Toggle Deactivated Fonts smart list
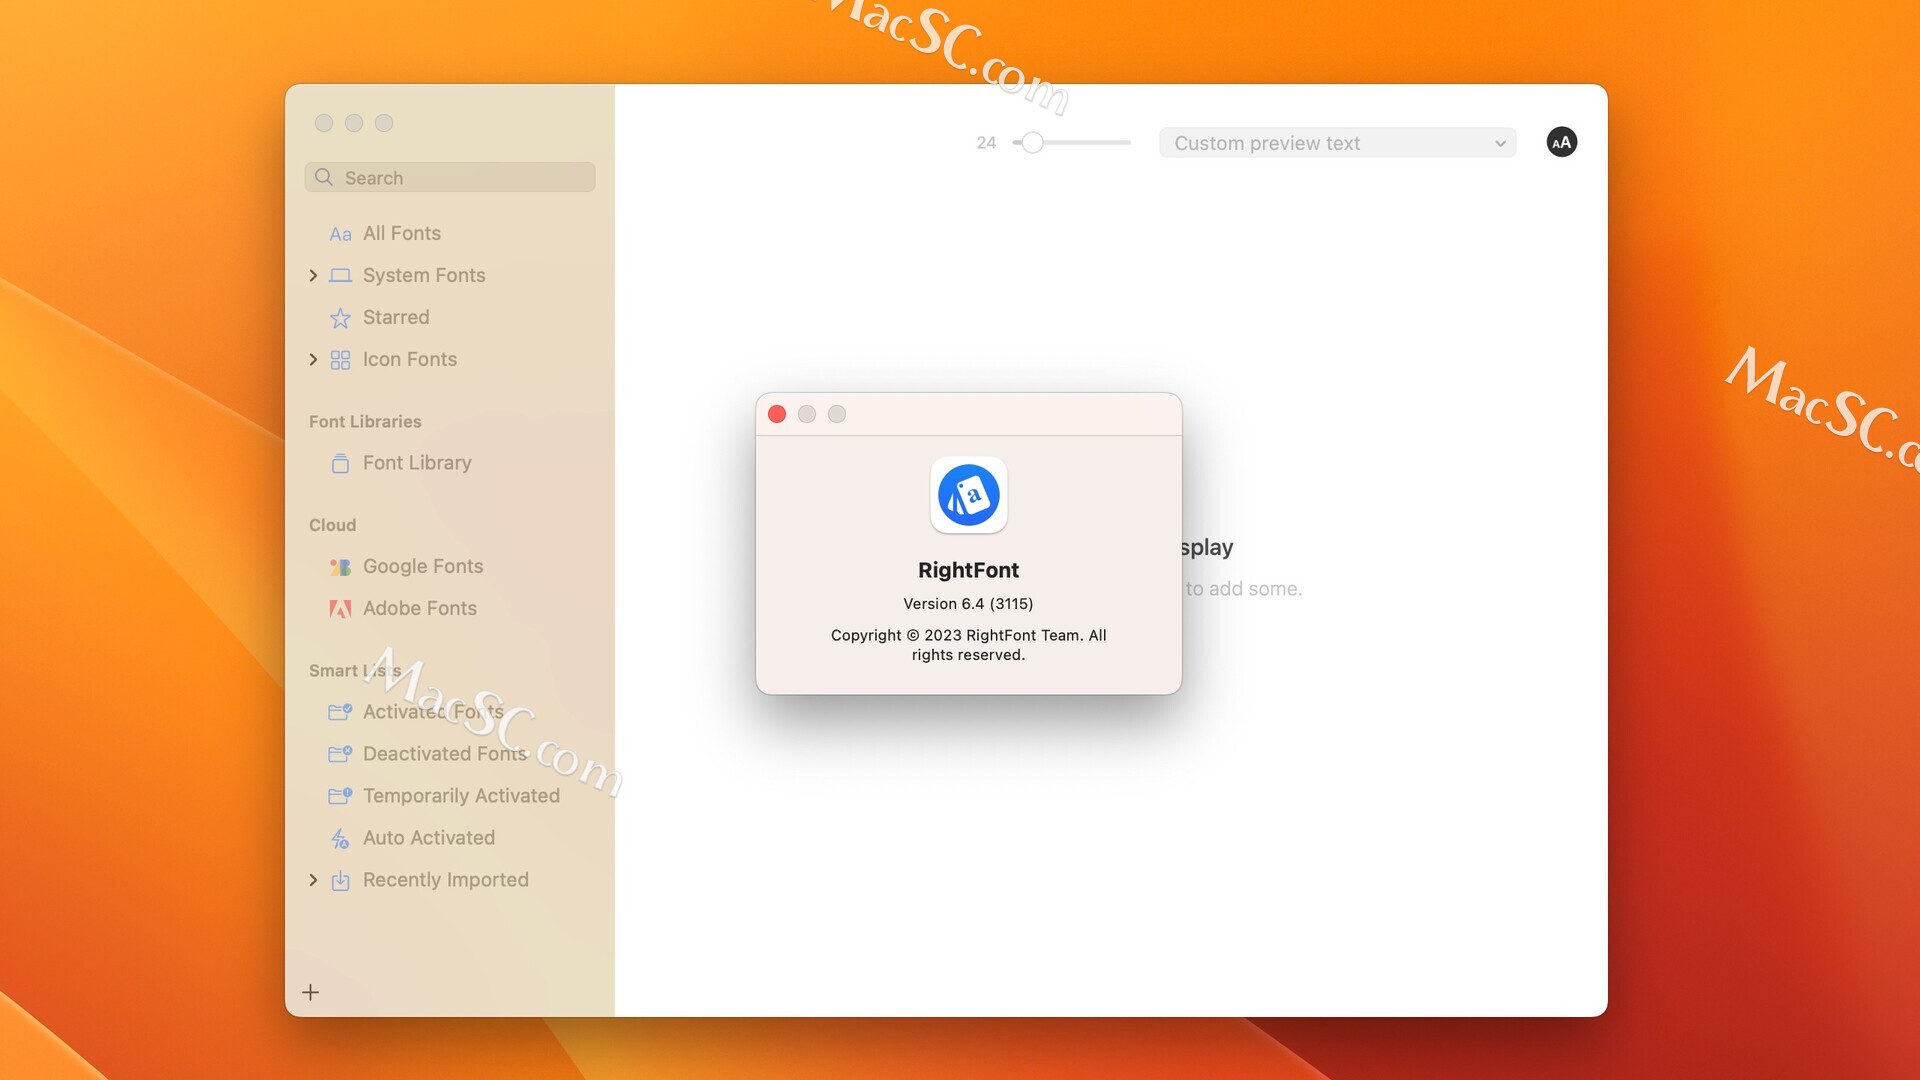Viewport: 1920px width, 1080px height. click(x=444, y=754)
